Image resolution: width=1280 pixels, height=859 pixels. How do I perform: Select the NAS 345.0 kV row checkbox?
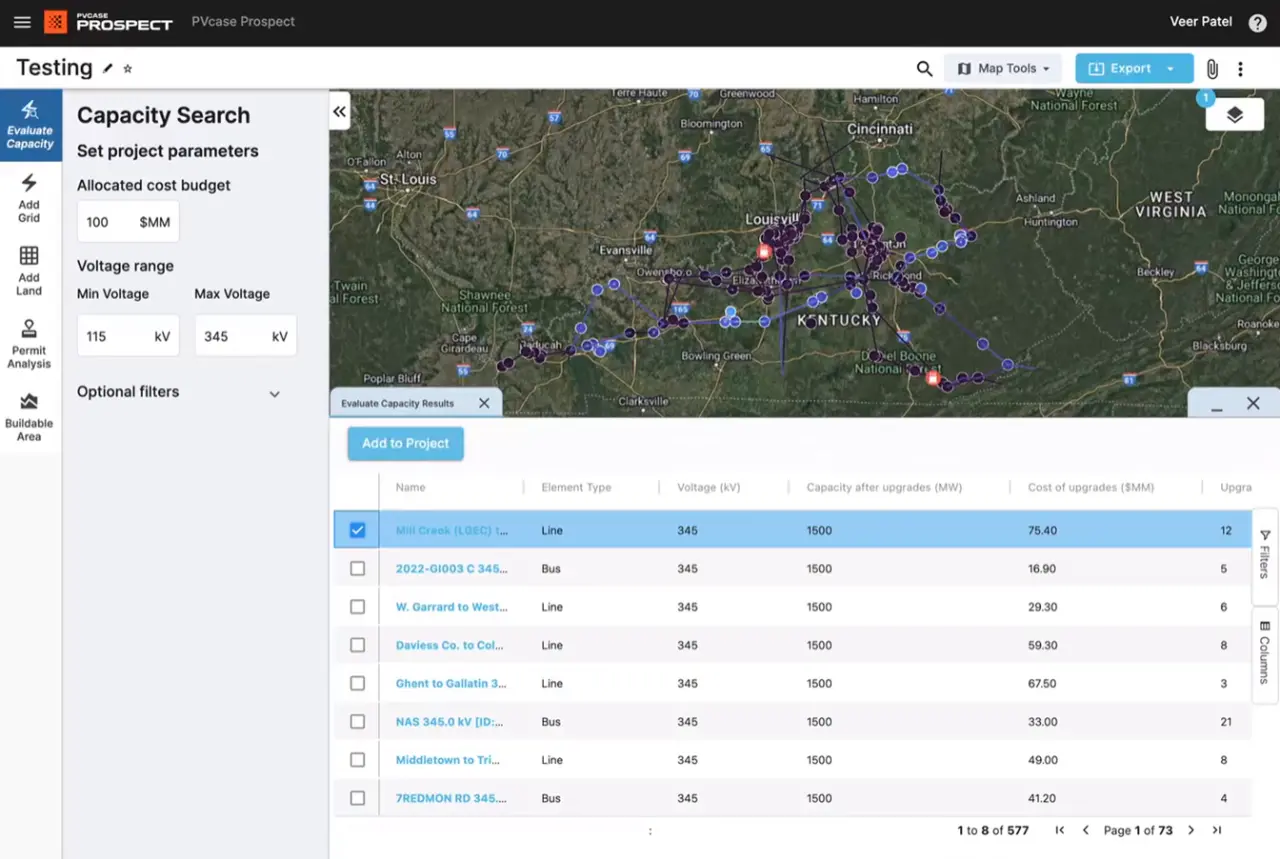(x=357, y=721)
